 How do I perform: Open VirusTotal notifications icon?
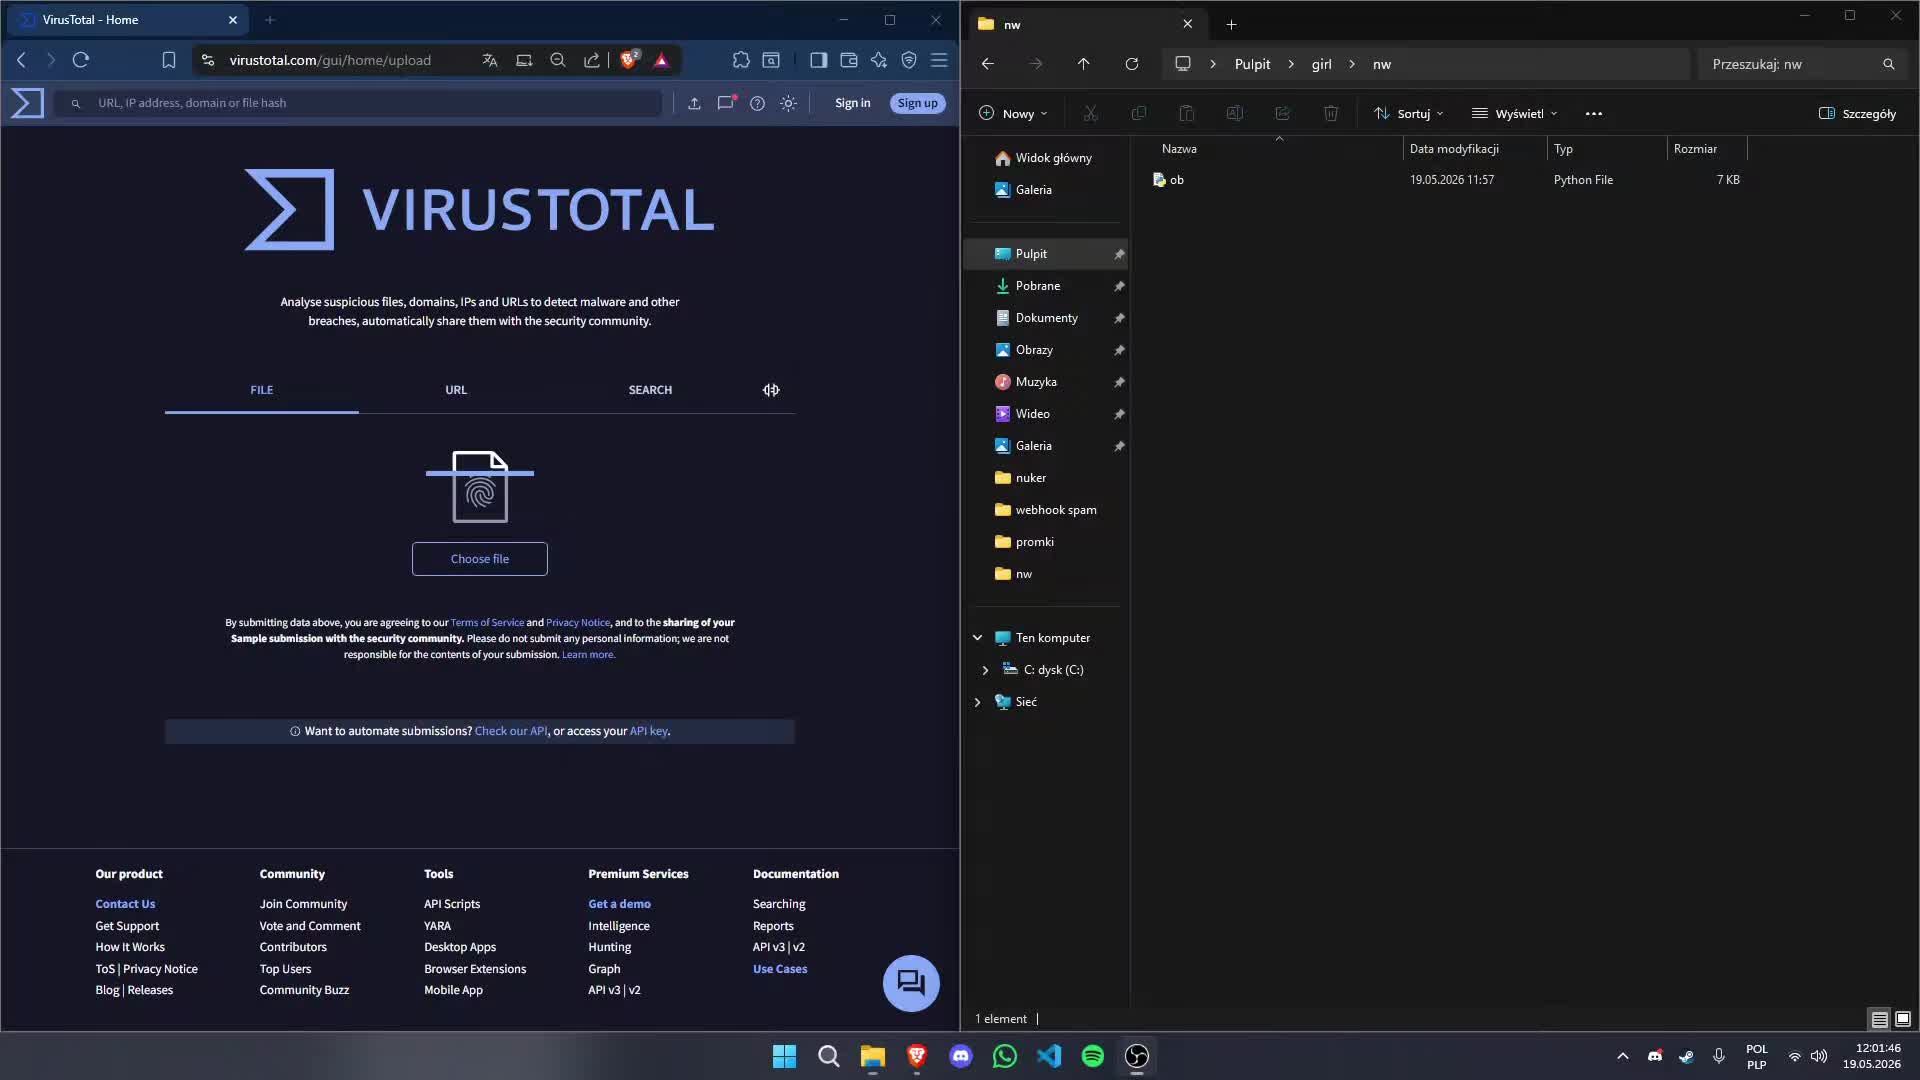click(726, 103)
